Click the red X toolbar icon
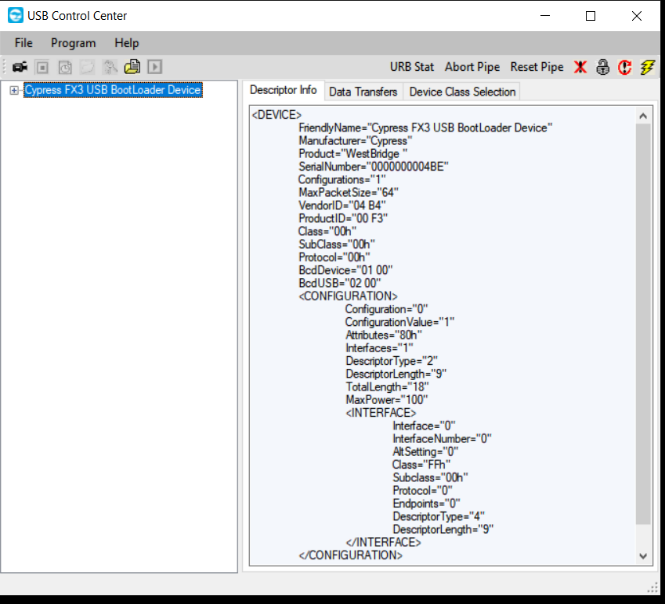Image resolution: width=665 pixels, height=604 pixels. point(580,67)
